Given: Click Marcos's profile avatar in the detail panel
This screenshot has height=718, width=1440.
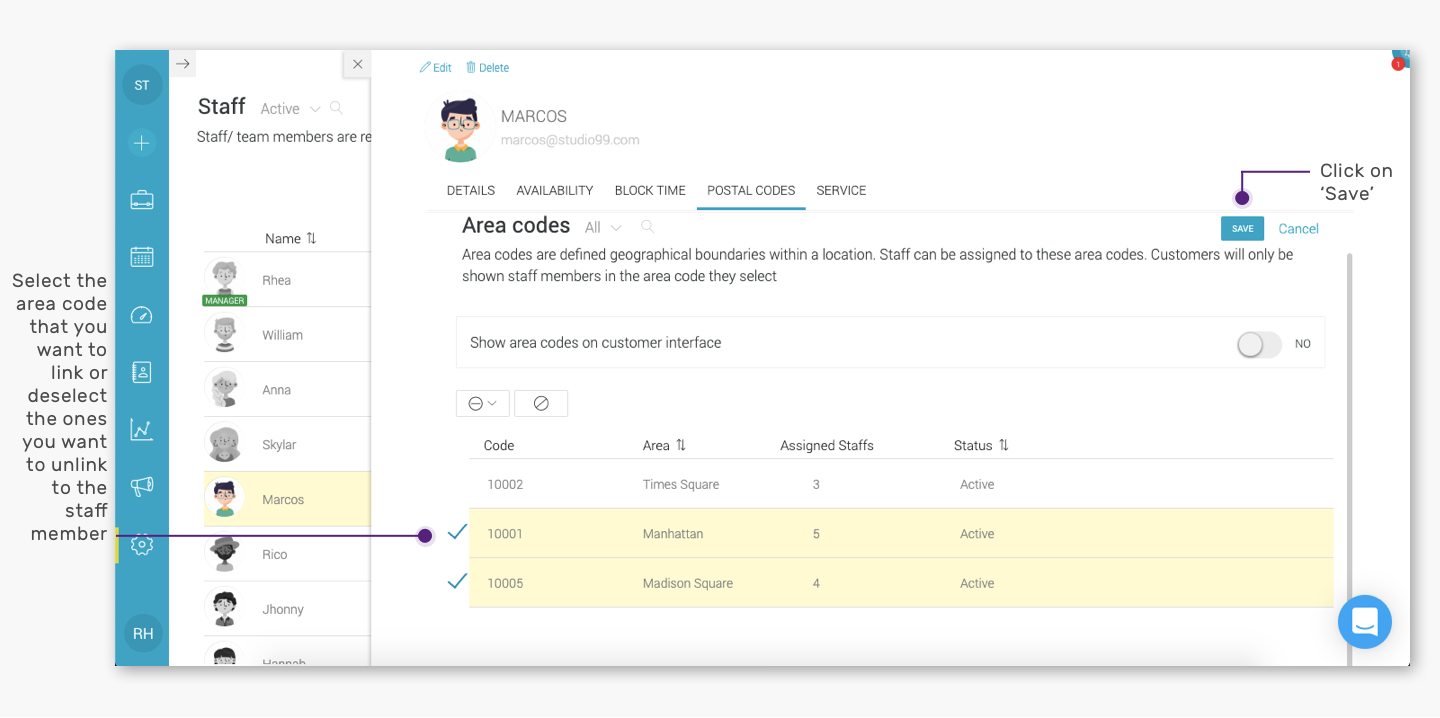Looking at the screenshot, I should tap(460, 129).
